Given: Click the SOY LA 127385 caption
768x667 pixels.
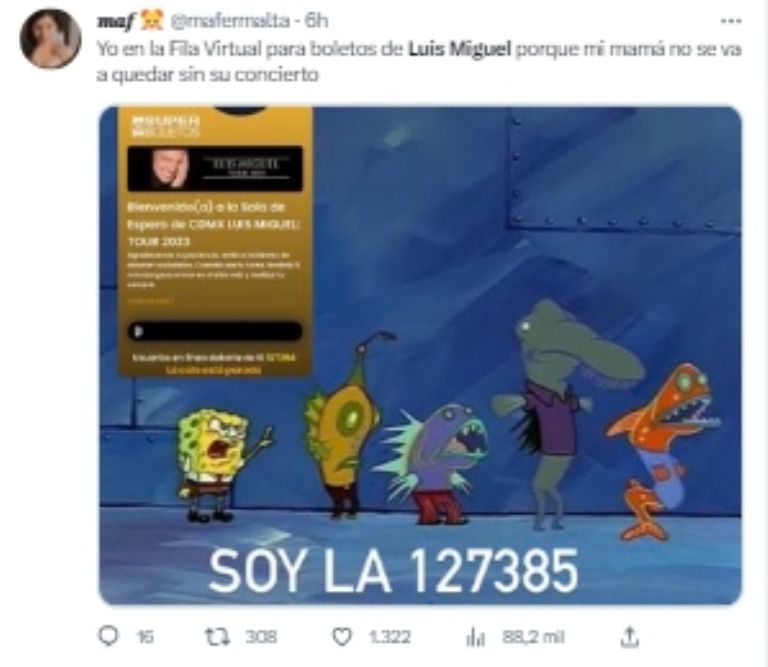Looking at the screenshot, I should click(x=393, y=571).
